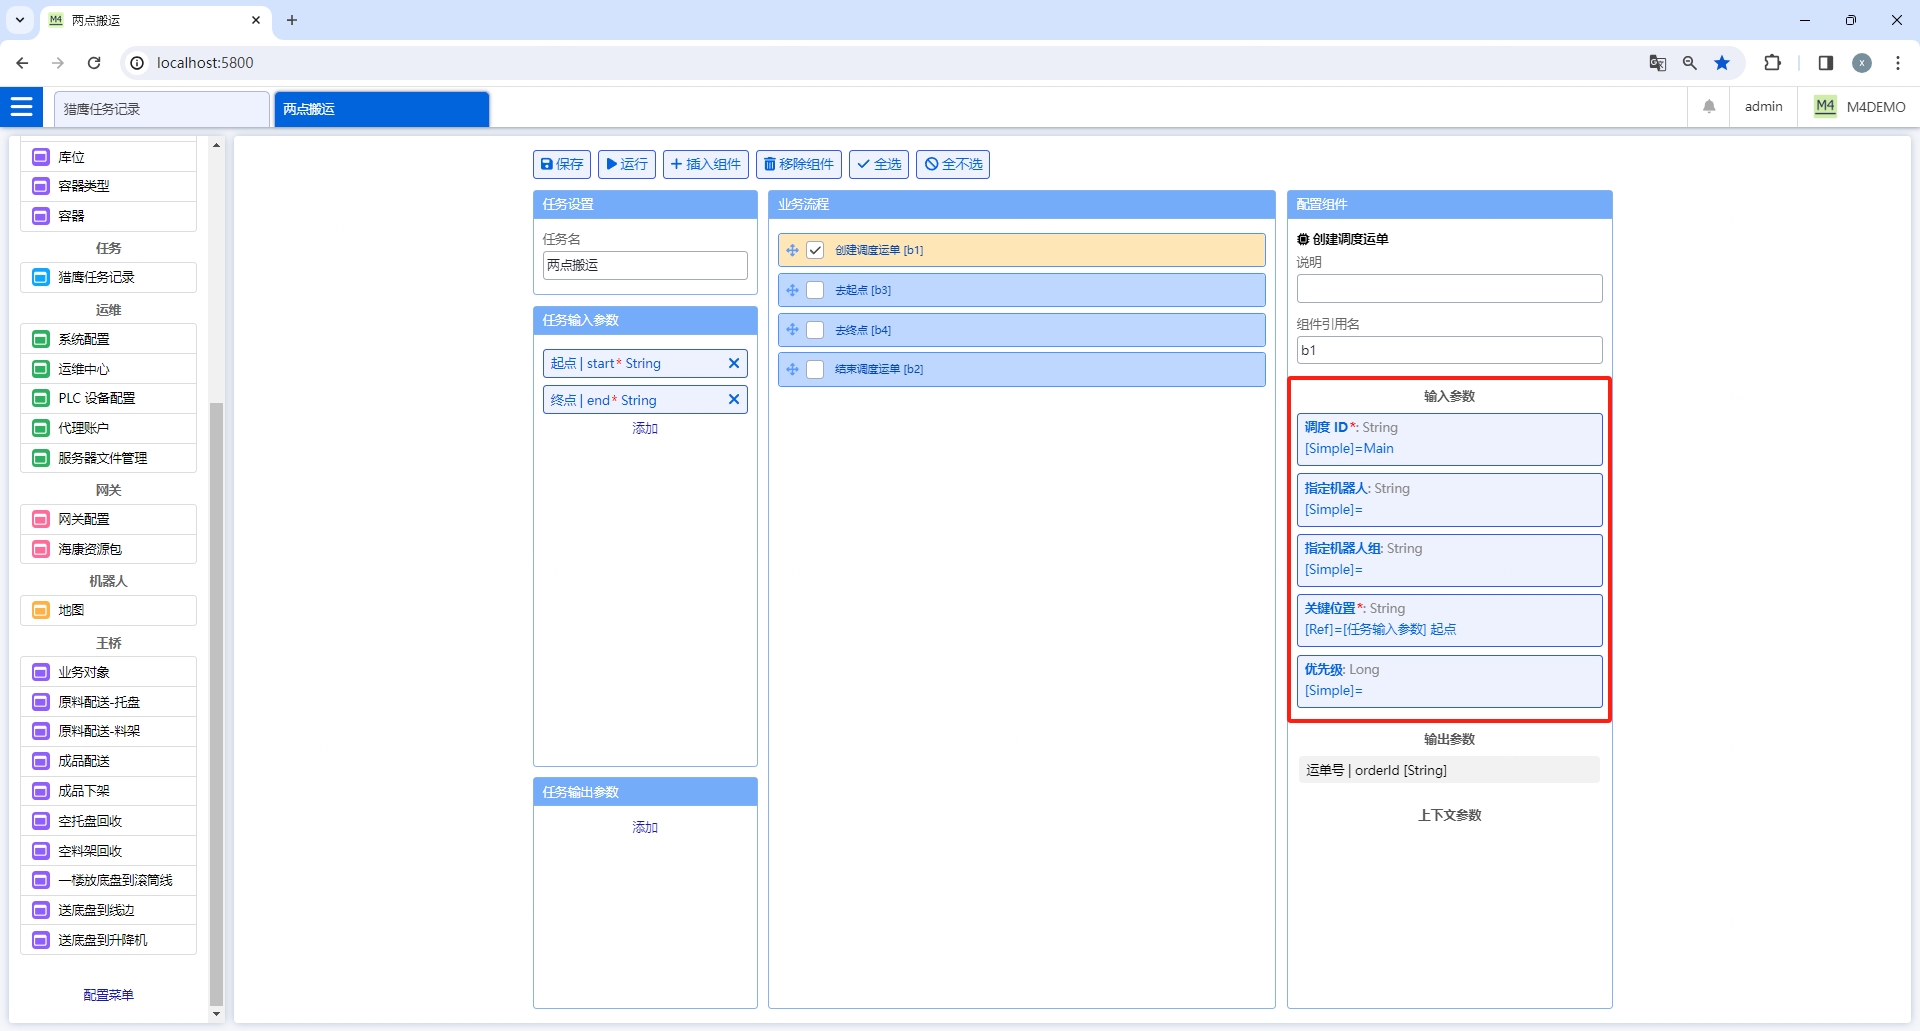The width and height of the screenshot is (1920, 1031).
Task: Open 网关配置 in sidebar
Action: pyautogui.click(x=108, y=519)
